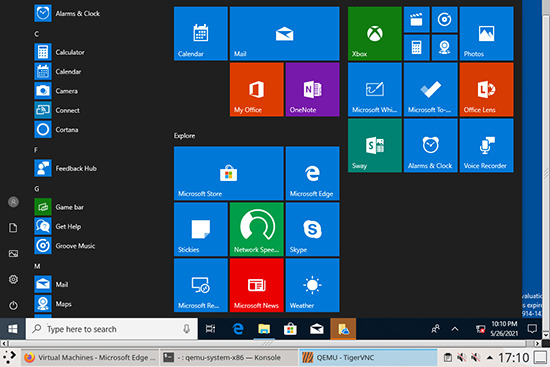550x367 pixels.
Task: Jump via letter F header
Action: (x=36, y=150)
